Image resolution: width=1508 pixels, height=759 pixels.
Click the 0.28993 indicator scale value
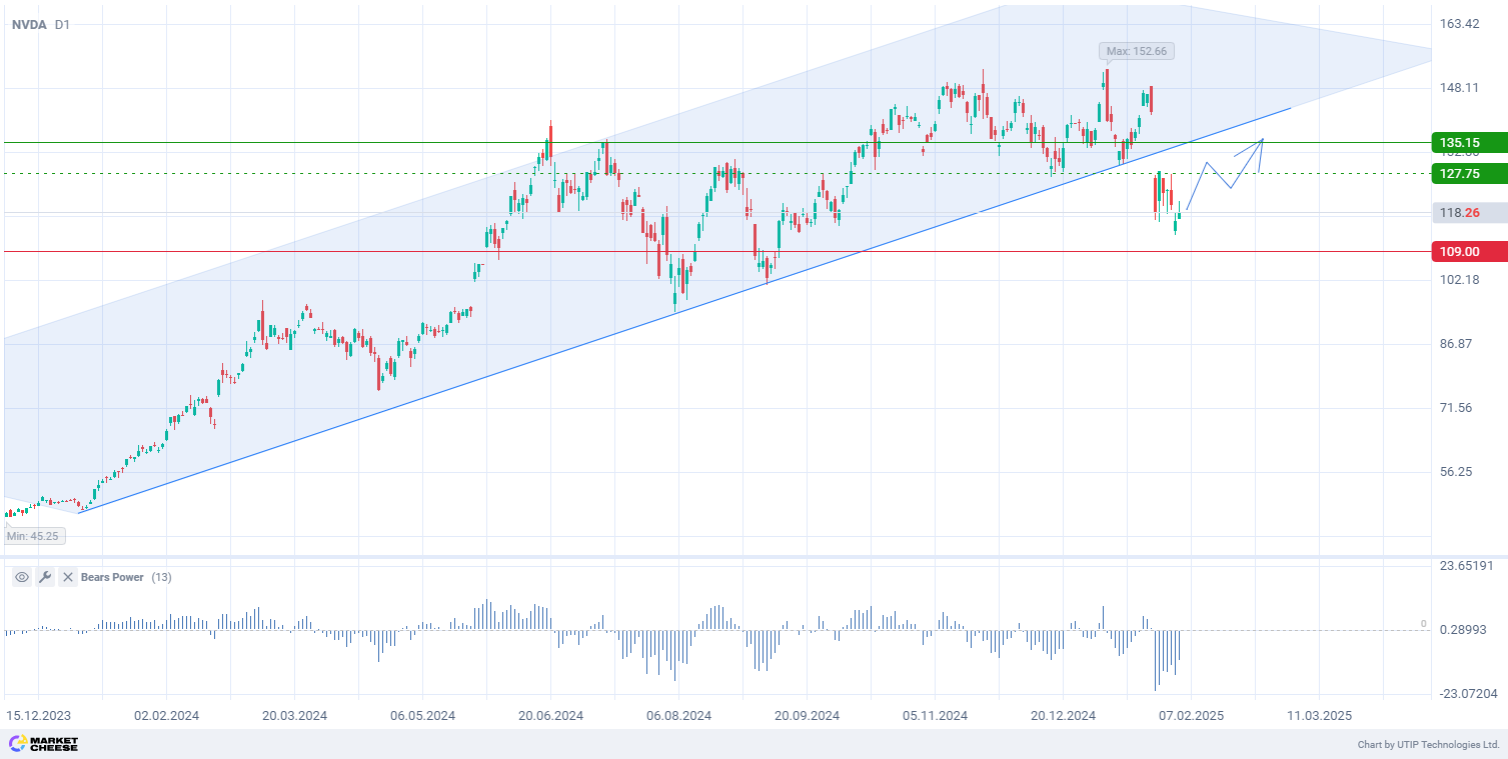point(1462,629)
